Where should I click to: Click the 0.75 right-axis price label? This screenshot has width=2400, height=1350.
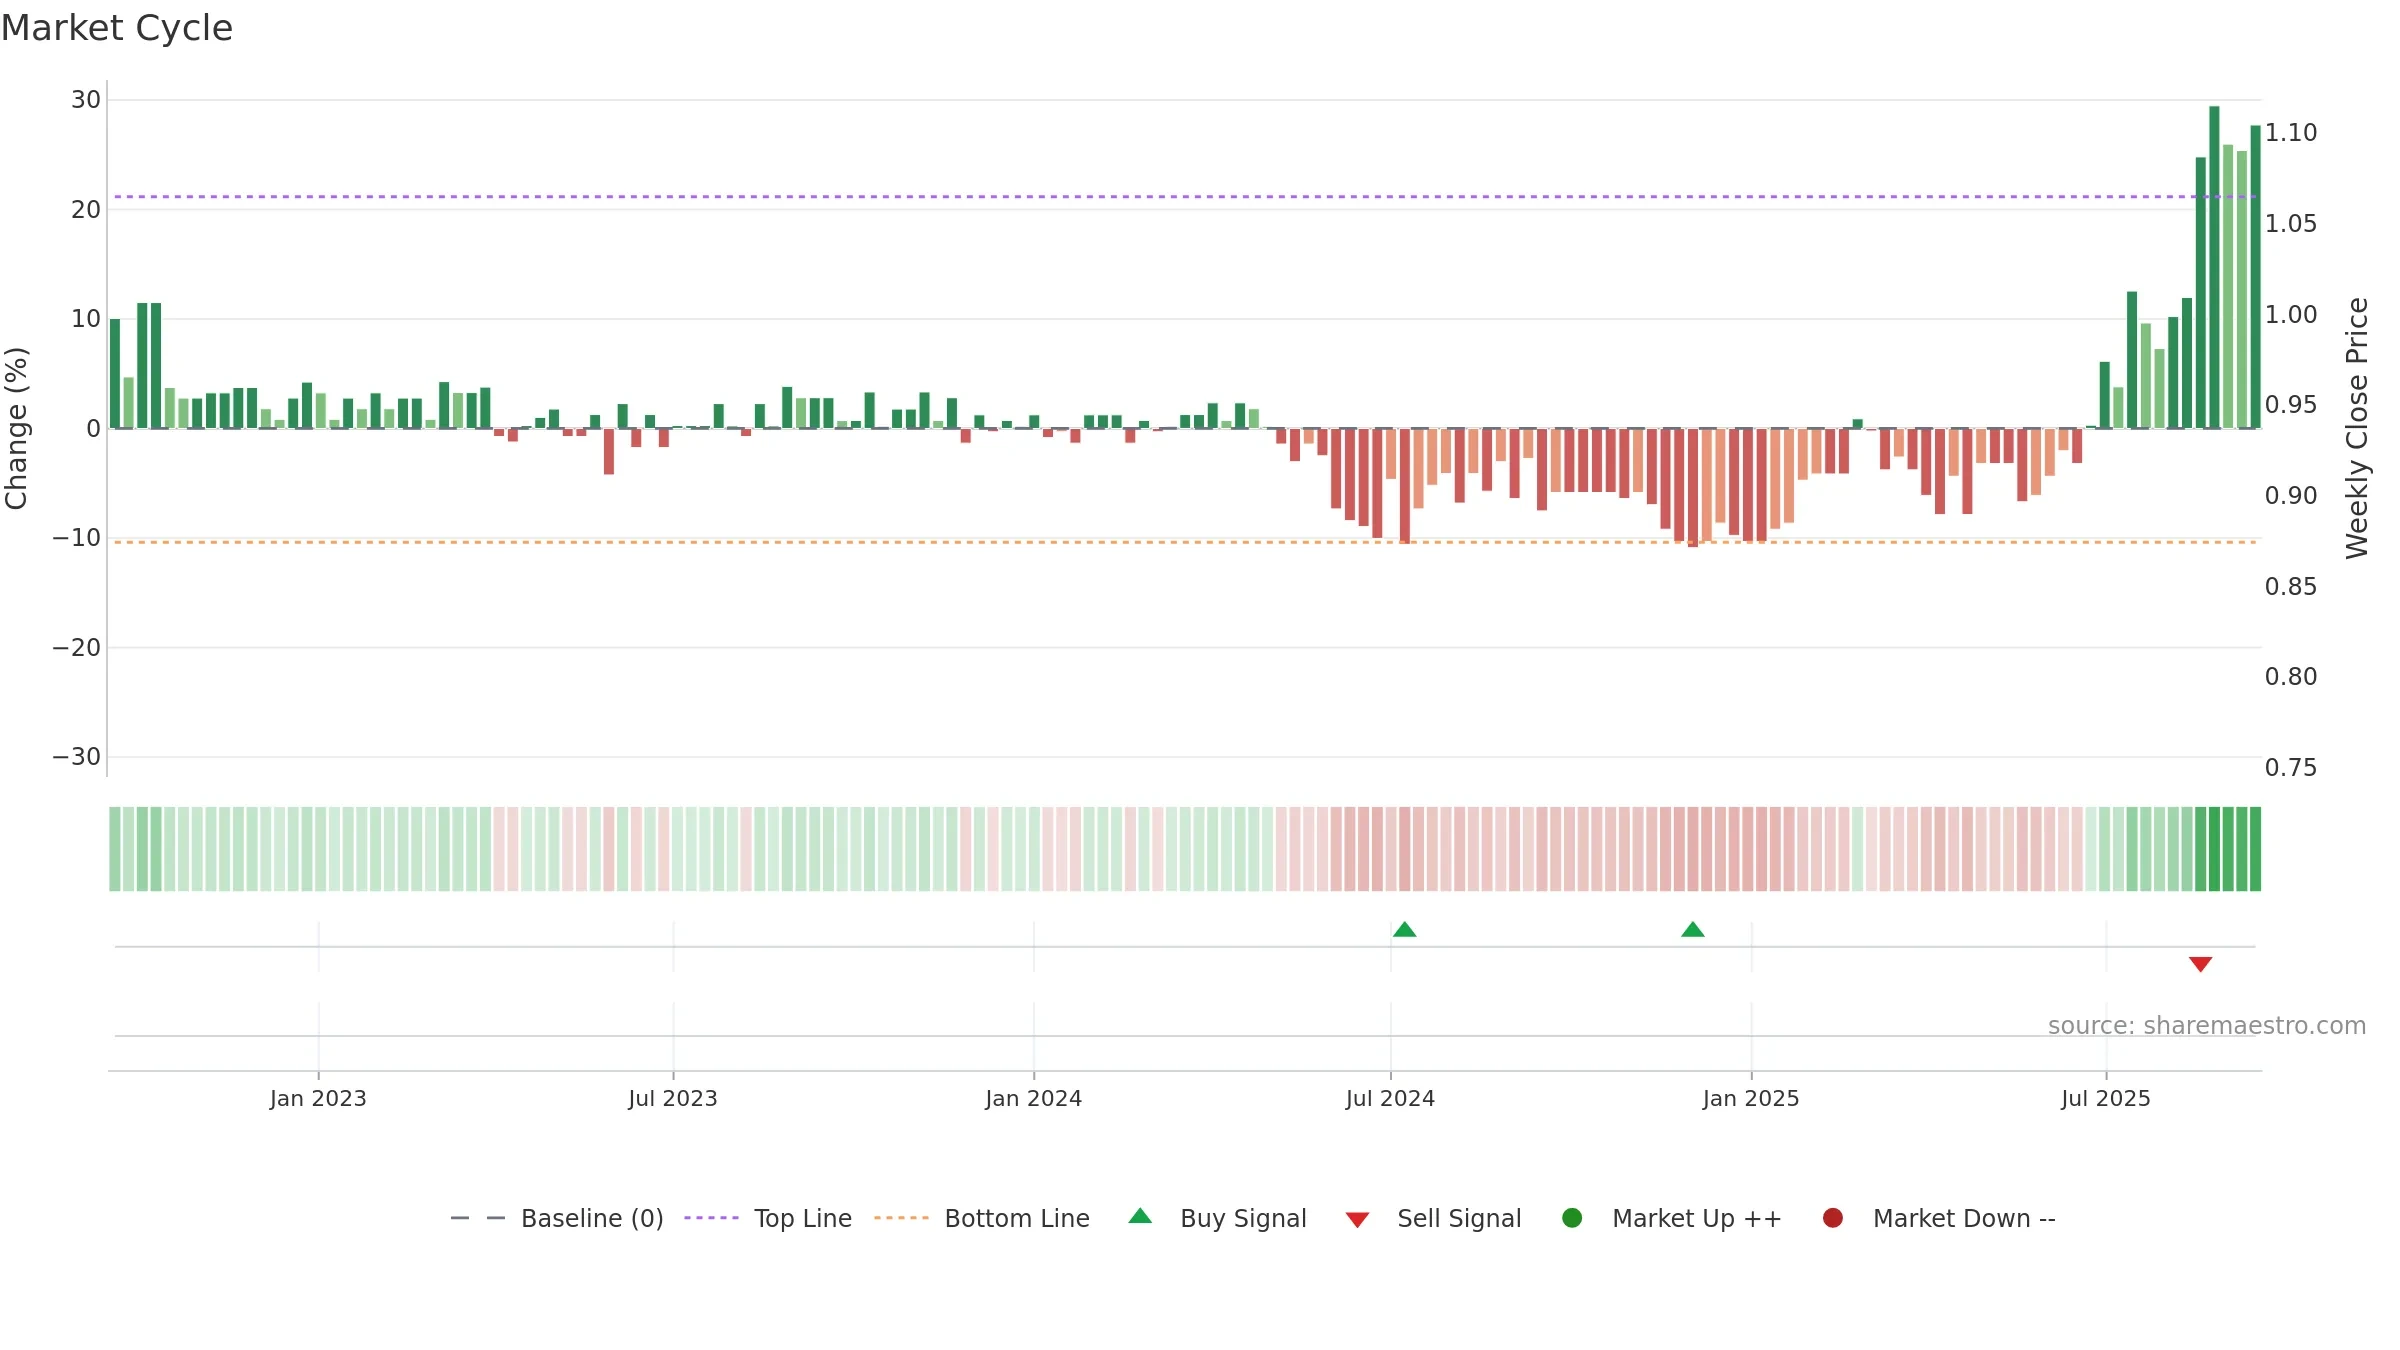[x=2291, y=768]
